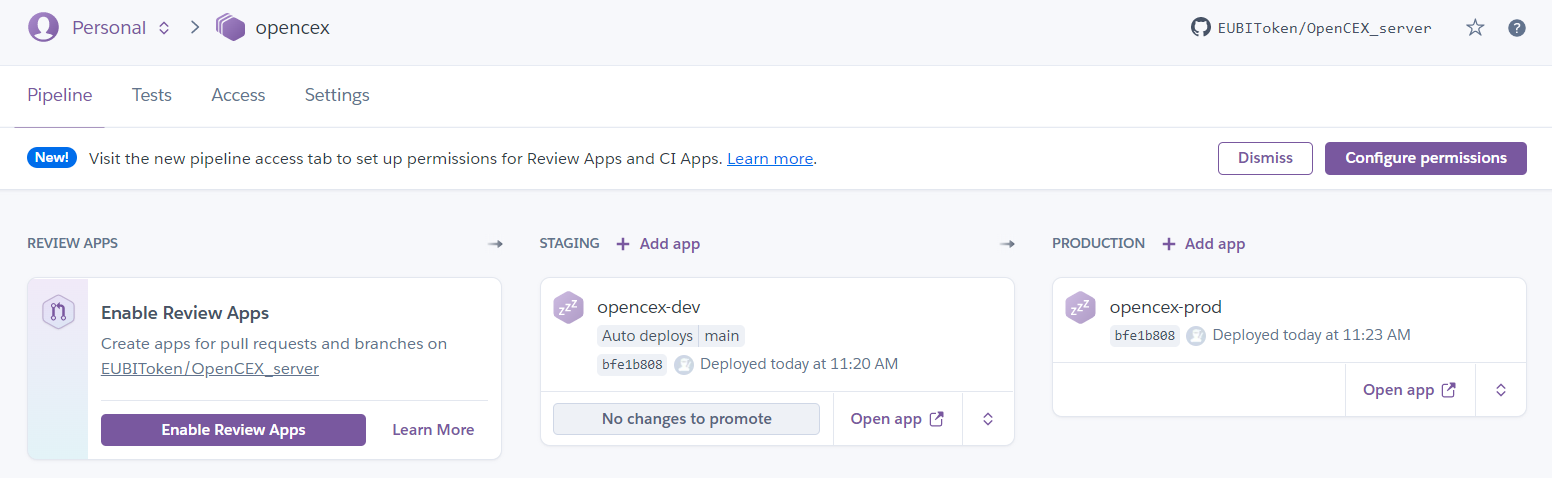Viewport: 1552px width, 478px height.
Task: Switch to the Tests tab
Action: (152, 95)
